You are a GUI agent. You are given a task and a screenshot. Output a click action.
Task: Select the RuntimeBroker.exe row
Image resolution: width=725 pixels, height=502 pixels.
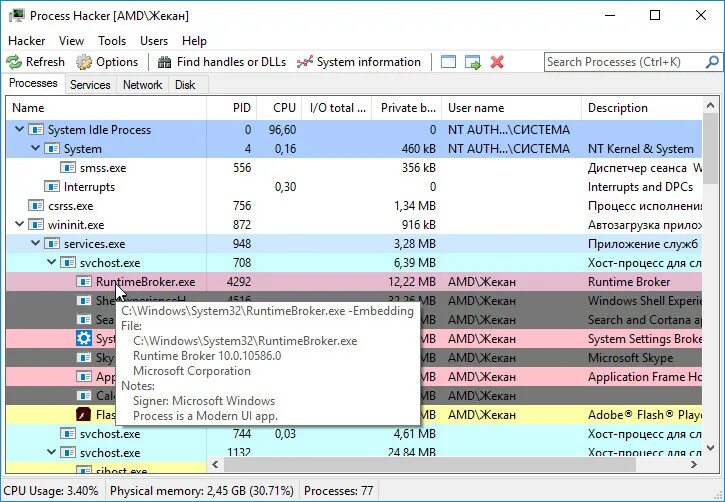point(354,282)
